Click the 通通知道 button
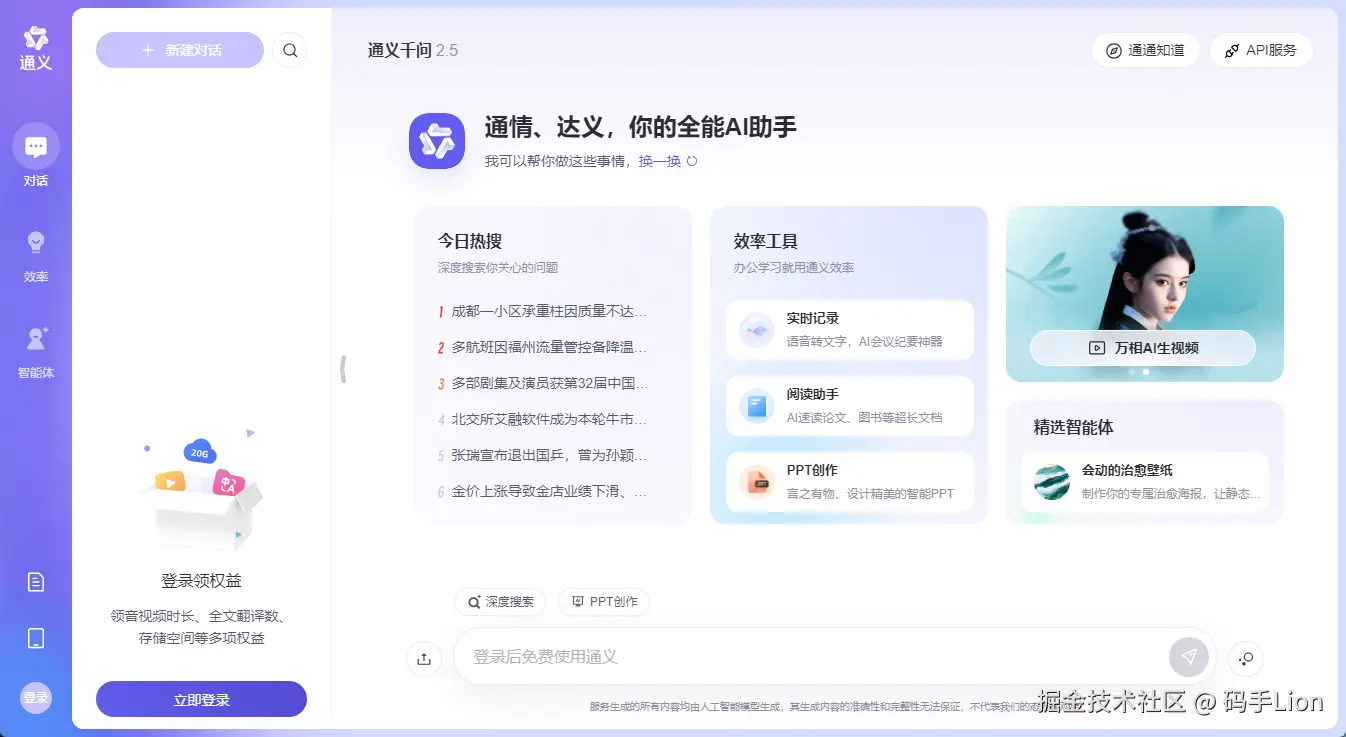 point(1146,50)
